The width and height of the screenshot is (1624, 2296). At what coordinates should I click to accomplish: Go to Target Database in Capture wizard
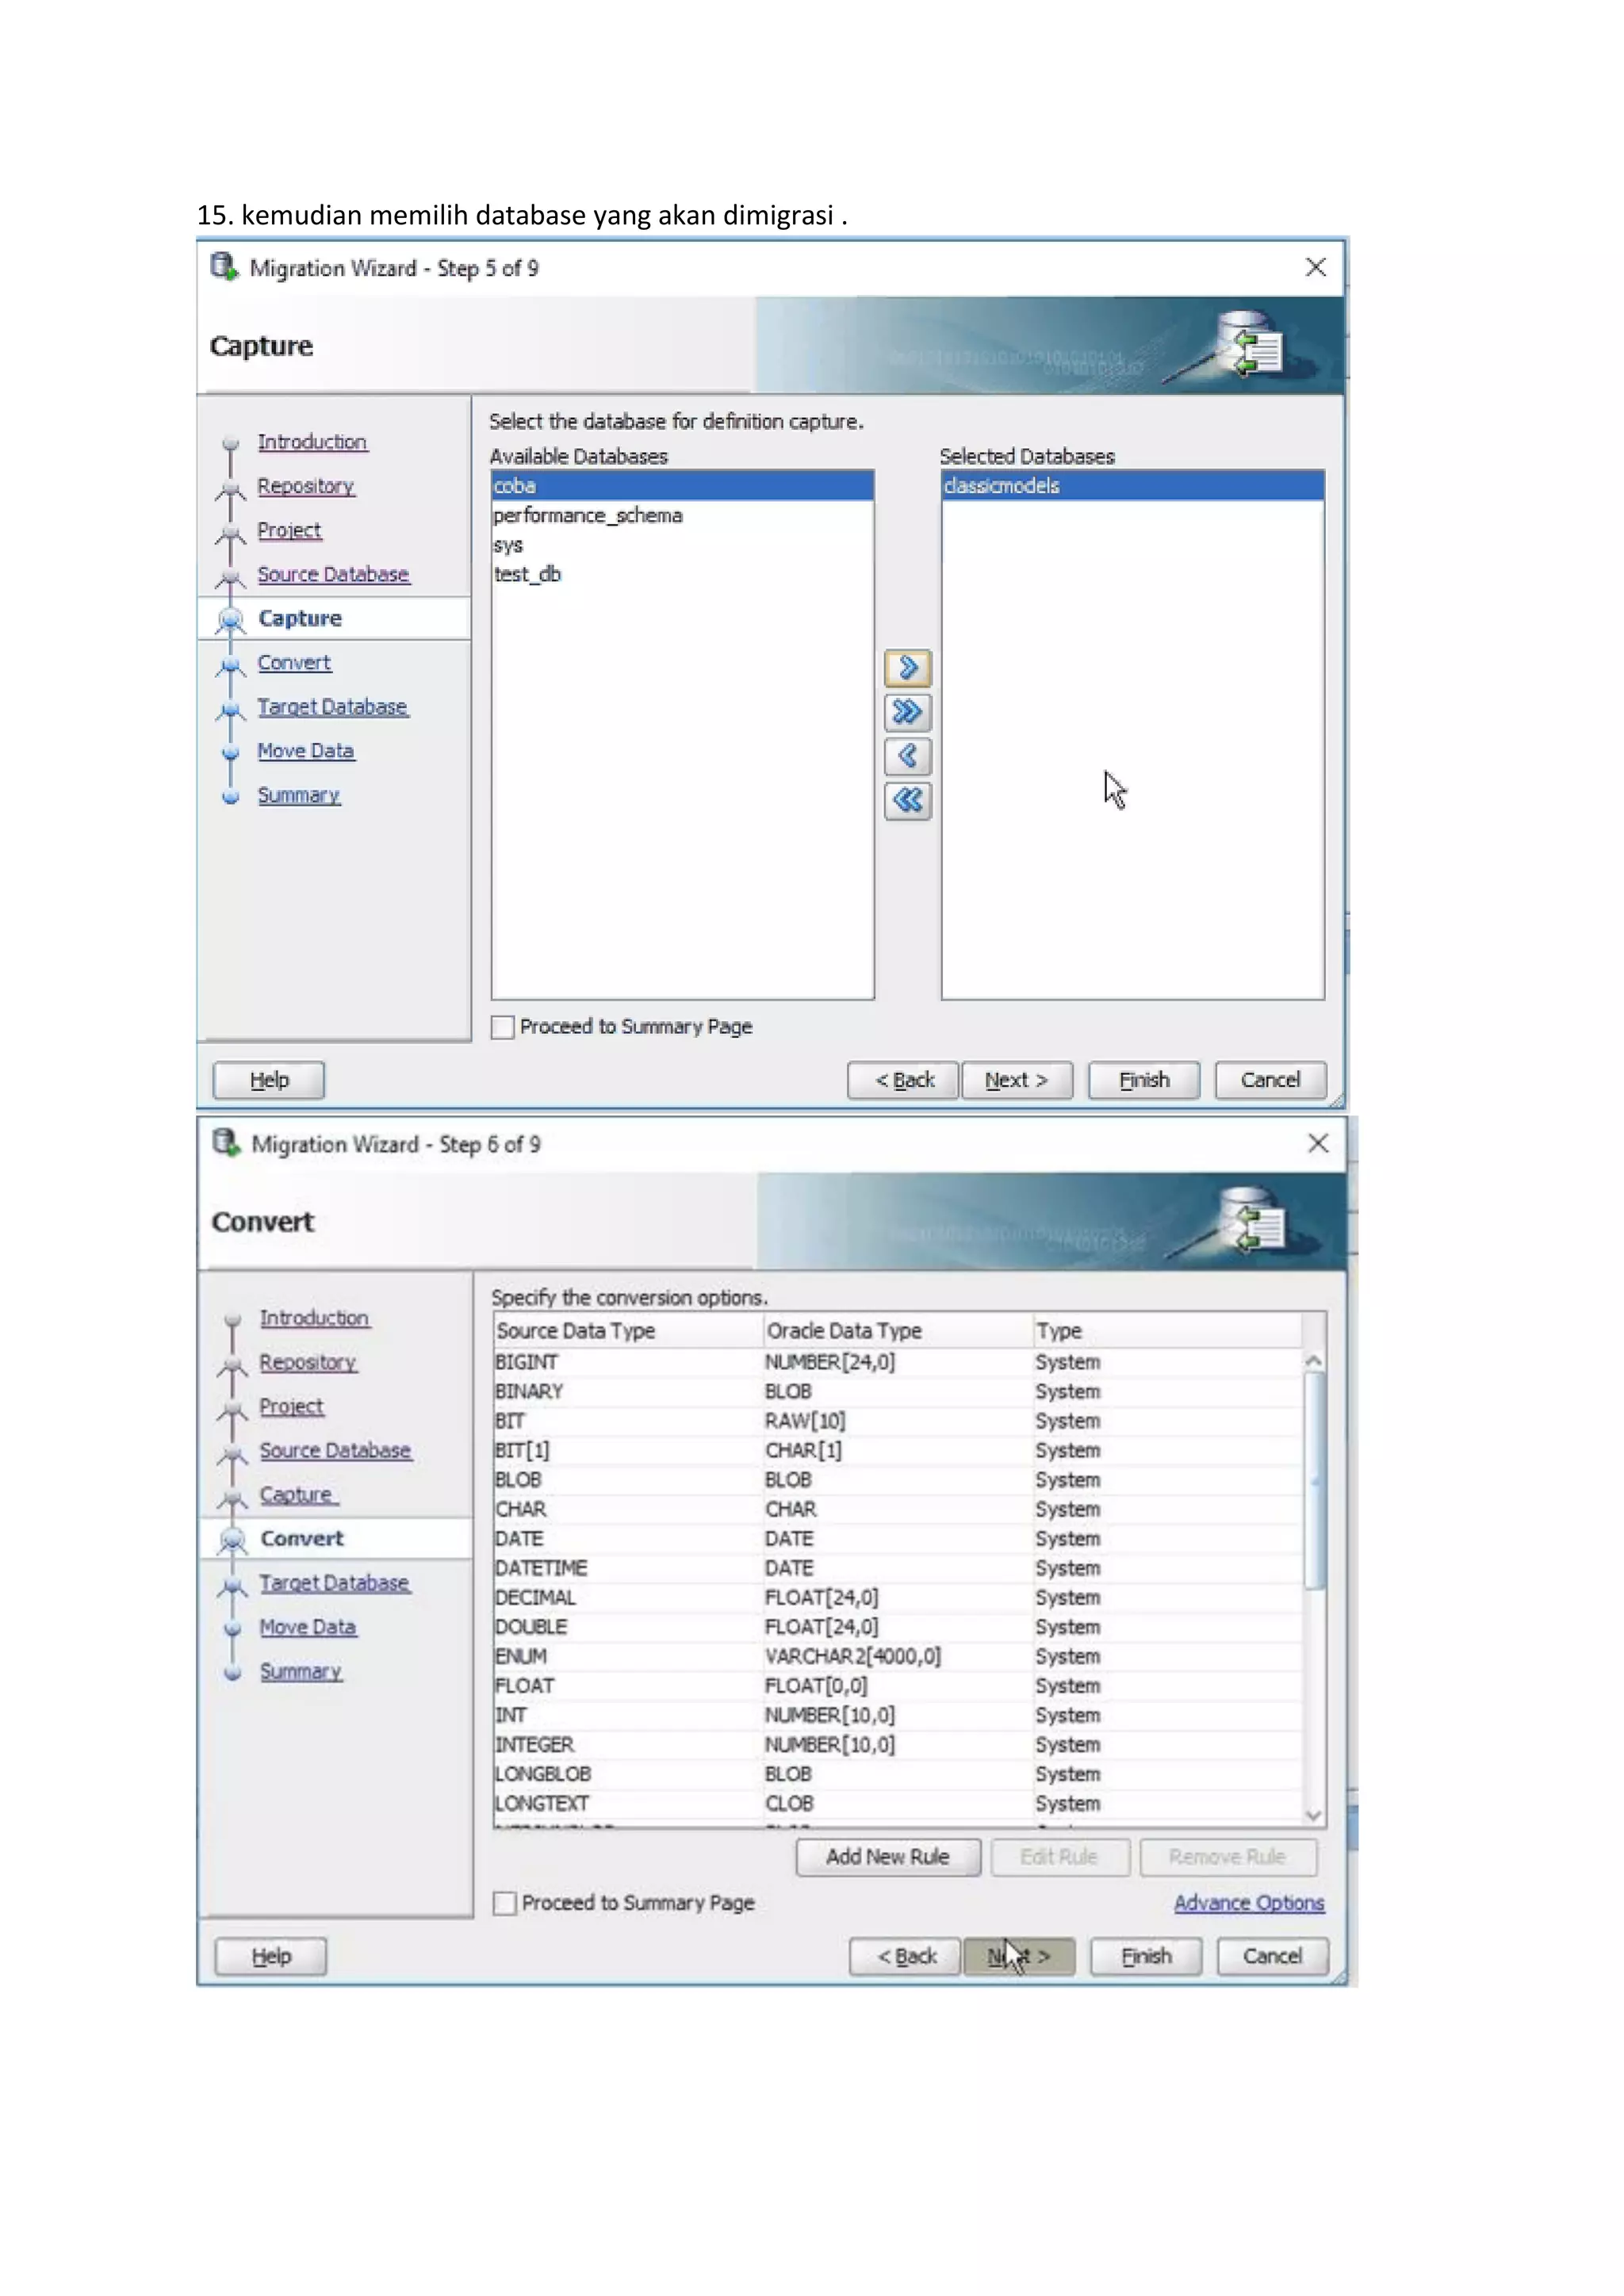(332, 706)
